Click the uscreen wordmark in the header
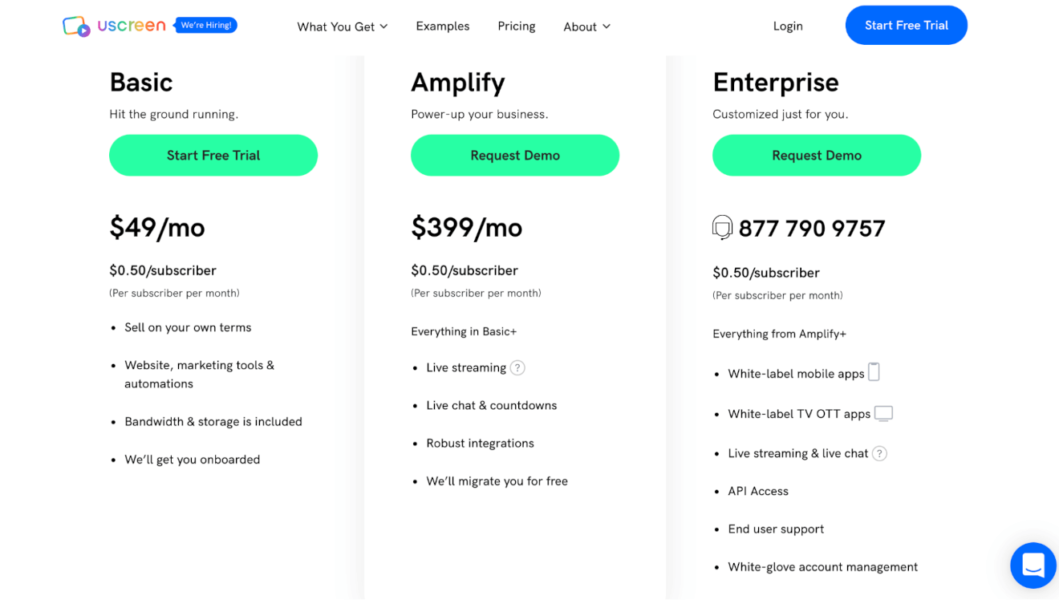The height and width of the screenshot is (600, 1059). [x=133, y=25]
